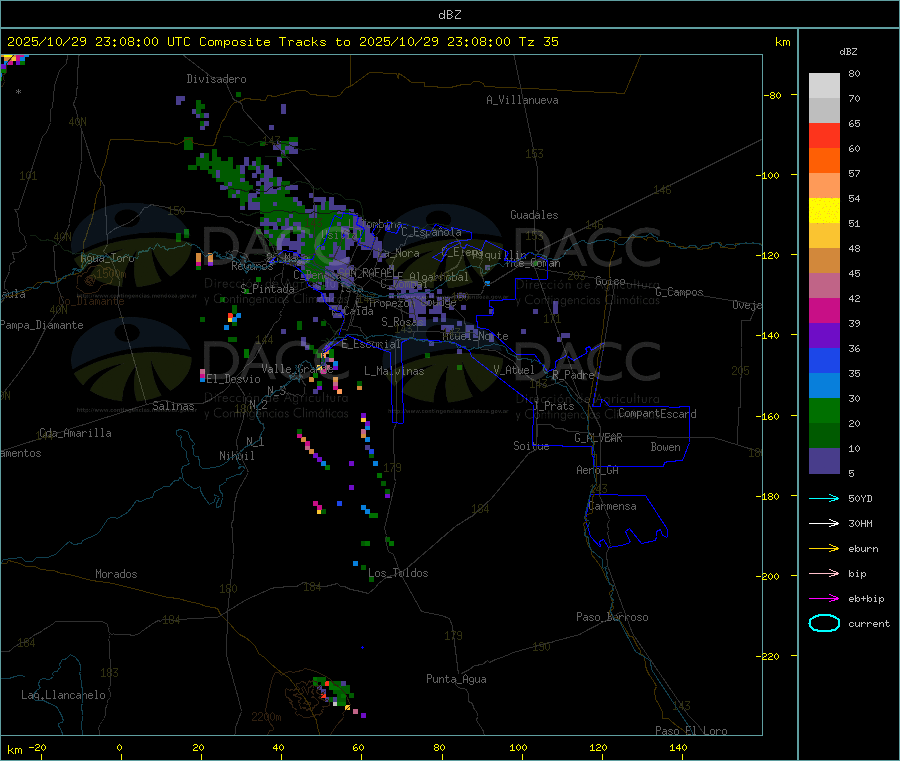Click the A_Villanueva map label

click(522, 100)
